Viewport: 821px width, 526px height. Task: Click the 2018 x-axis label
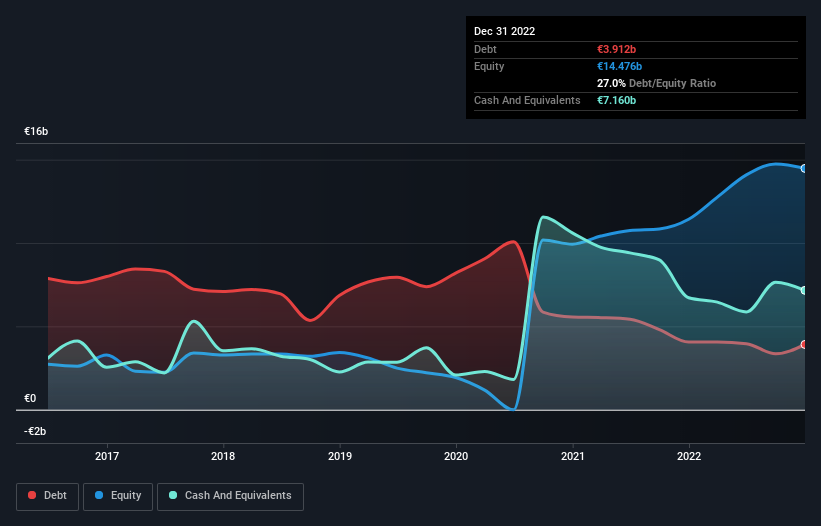click(x=223, y=456)
